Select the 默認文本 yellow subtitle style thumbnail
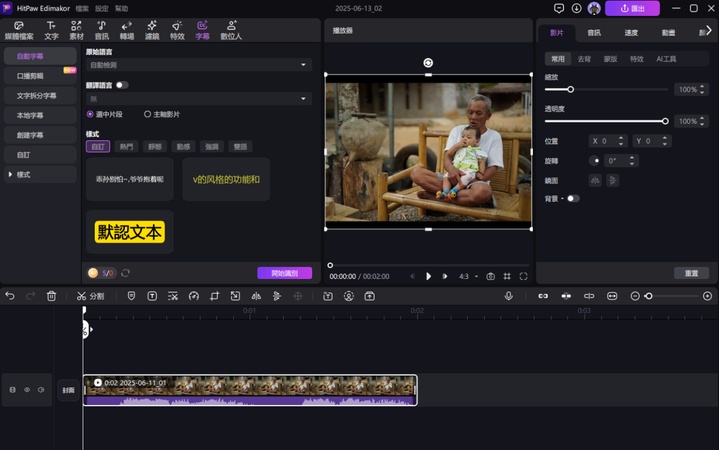Screen dimensions: 719x450 pos(130,232)
